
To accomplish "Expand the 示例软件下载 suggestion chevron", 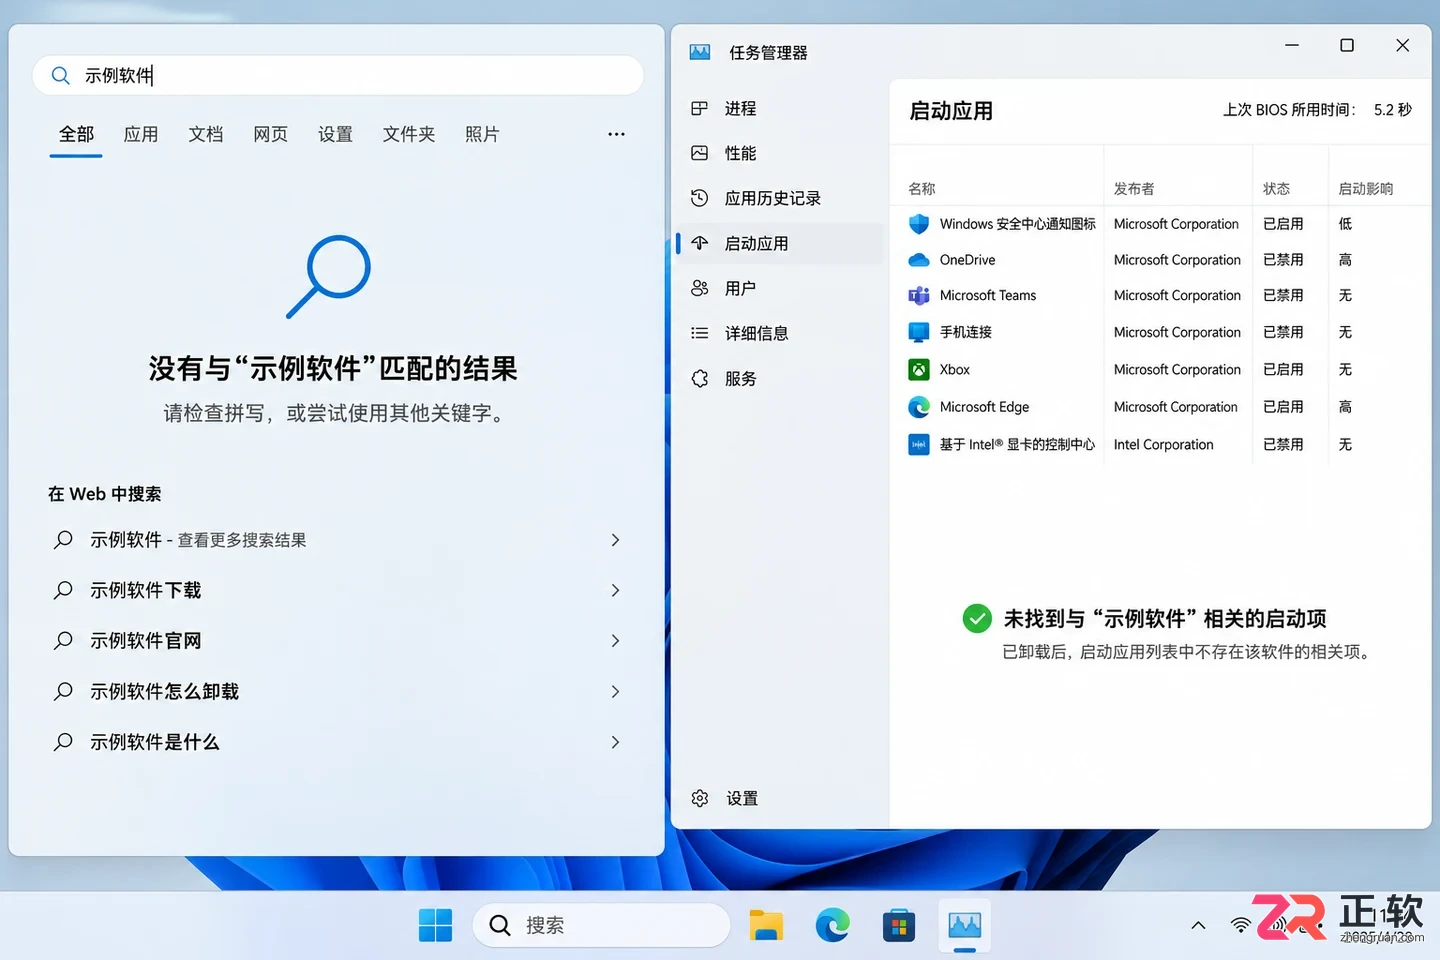I will (615, 590).
